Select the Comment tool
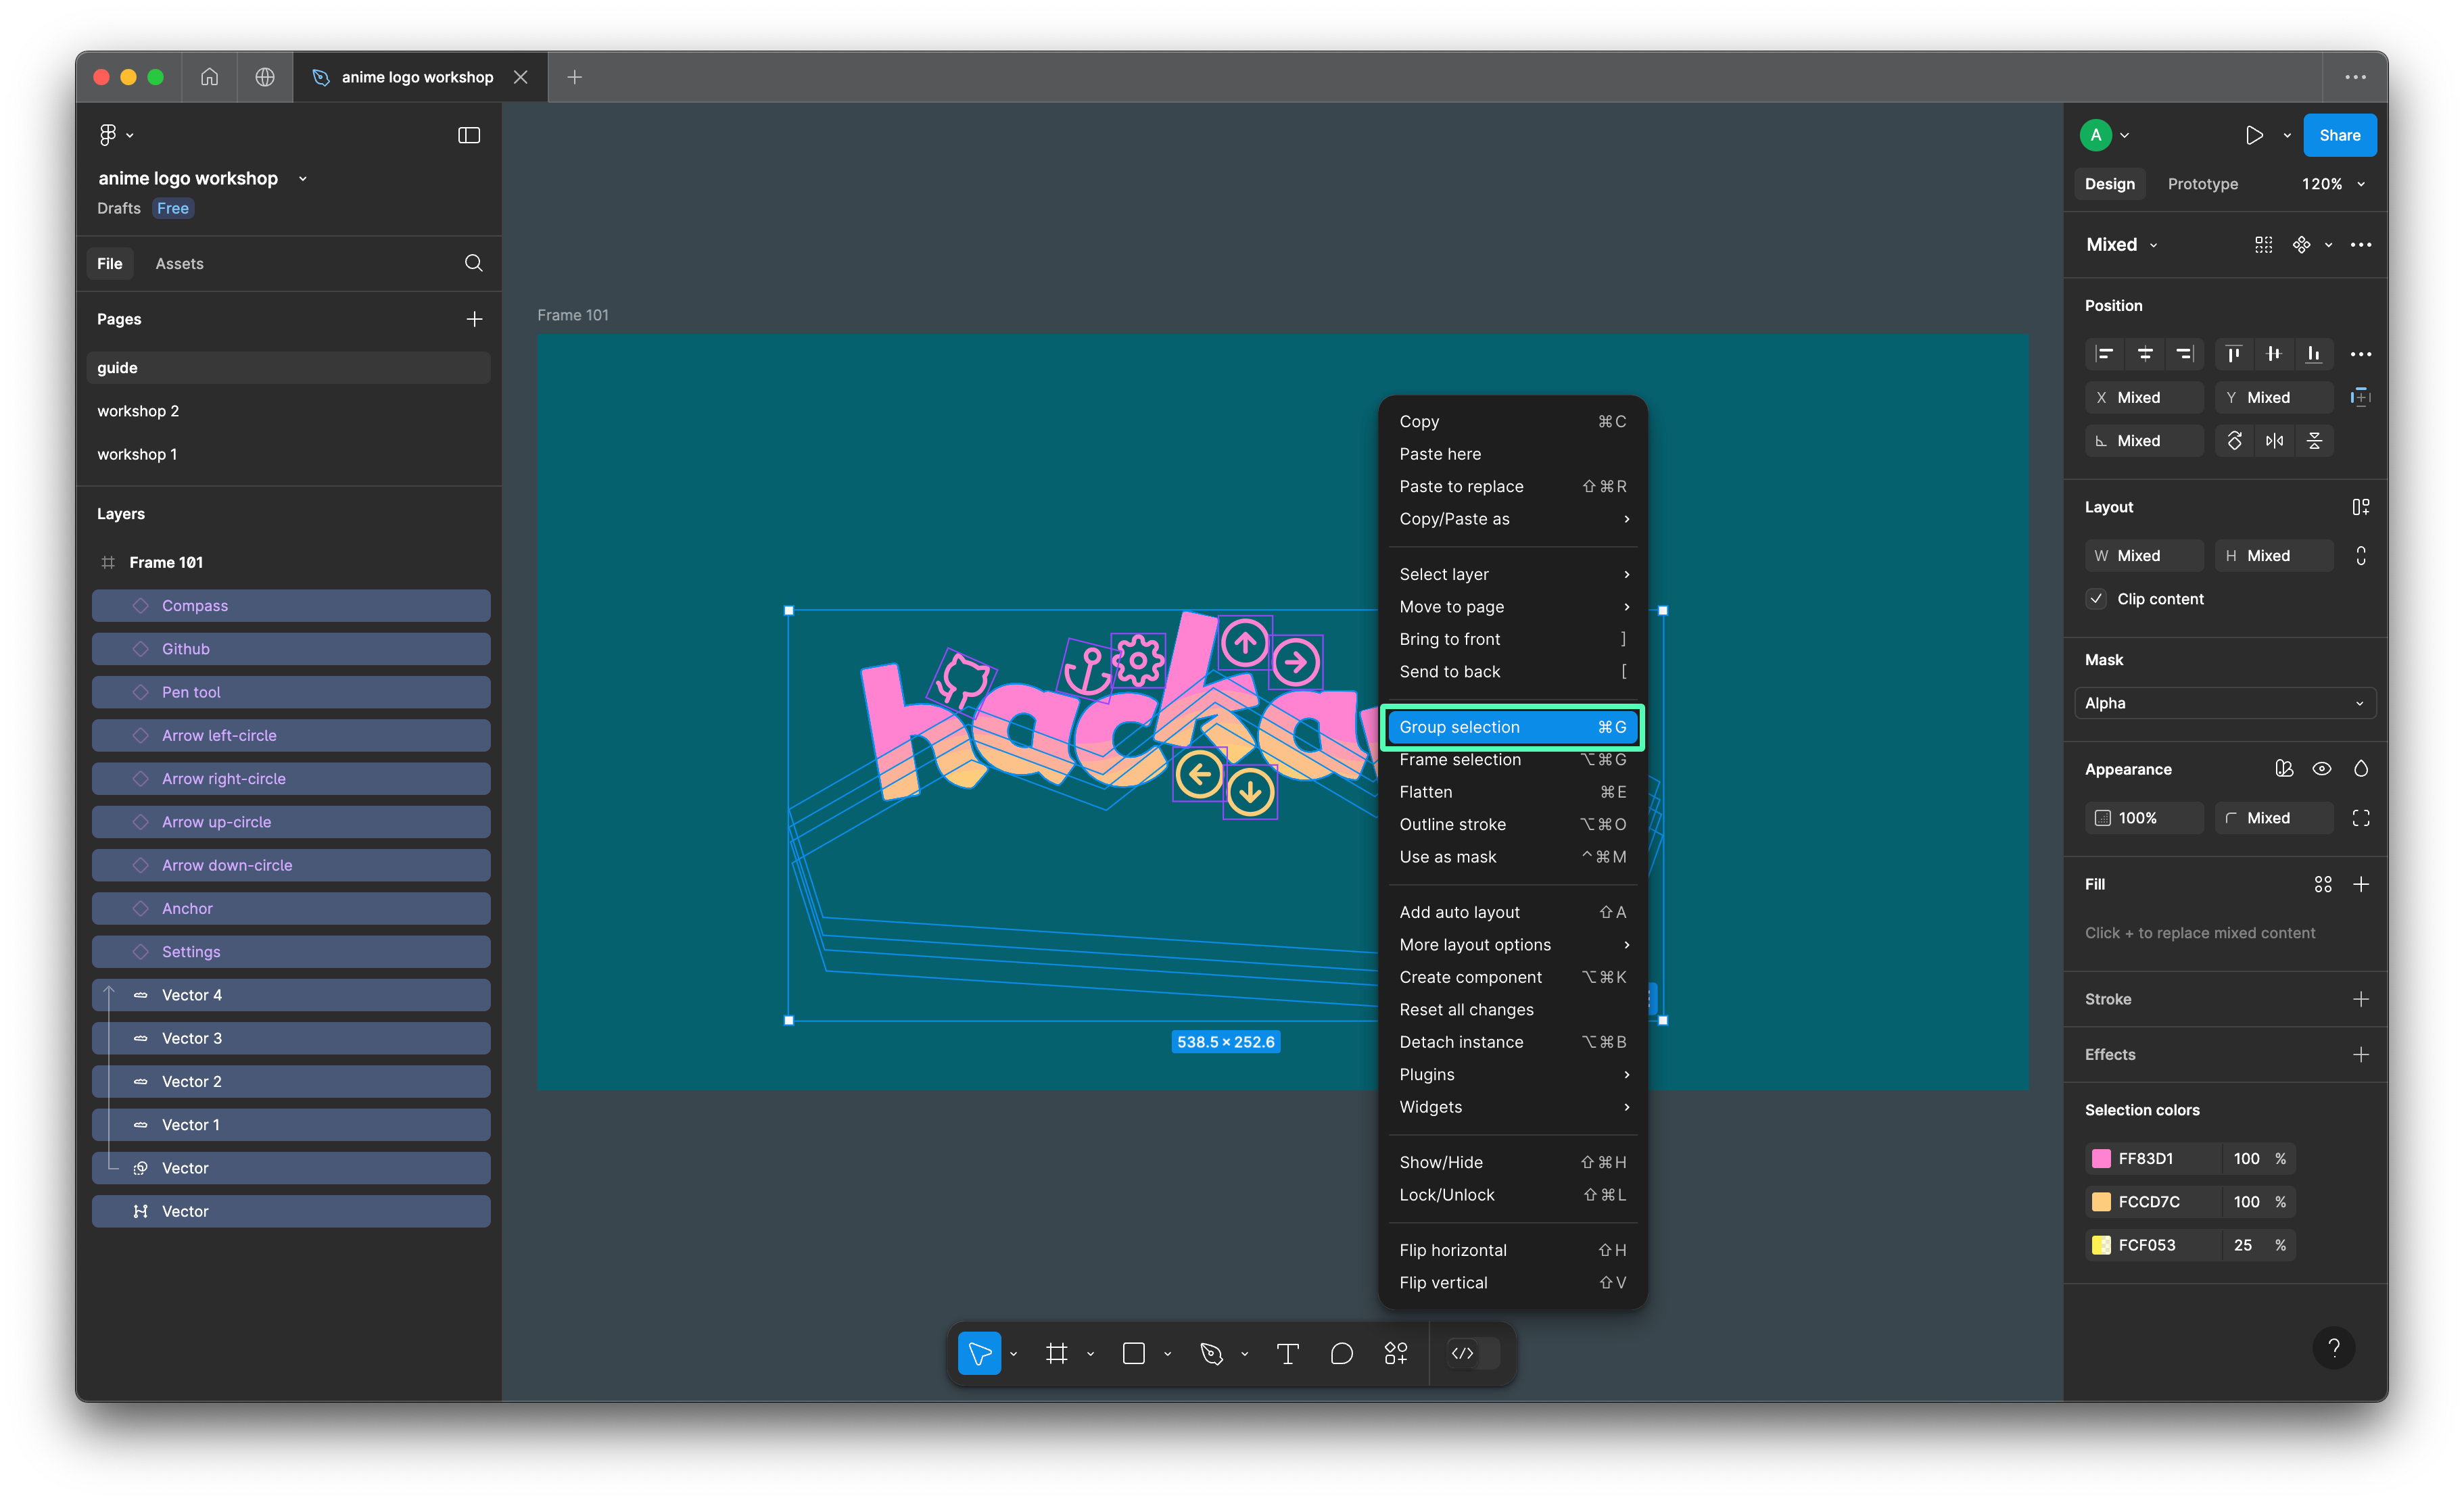Viewport: 2464px width, 1502px height. click(x=1341, y=1353)
